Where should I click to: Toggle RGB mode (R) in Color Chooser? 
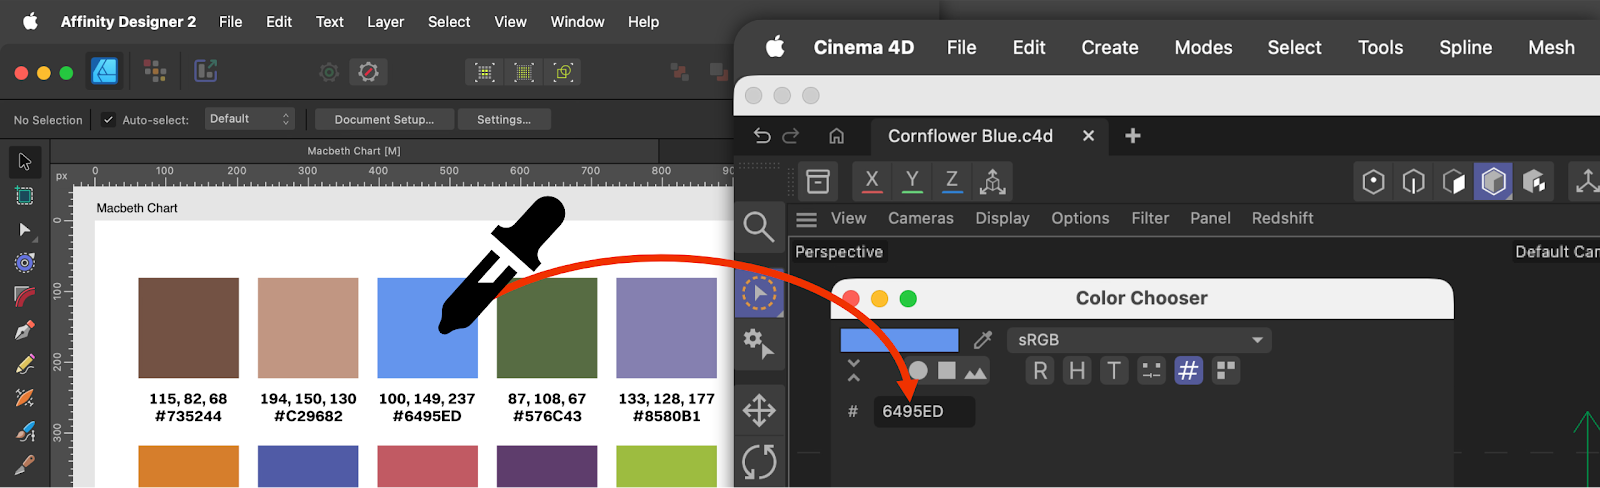pos(1040,371)
